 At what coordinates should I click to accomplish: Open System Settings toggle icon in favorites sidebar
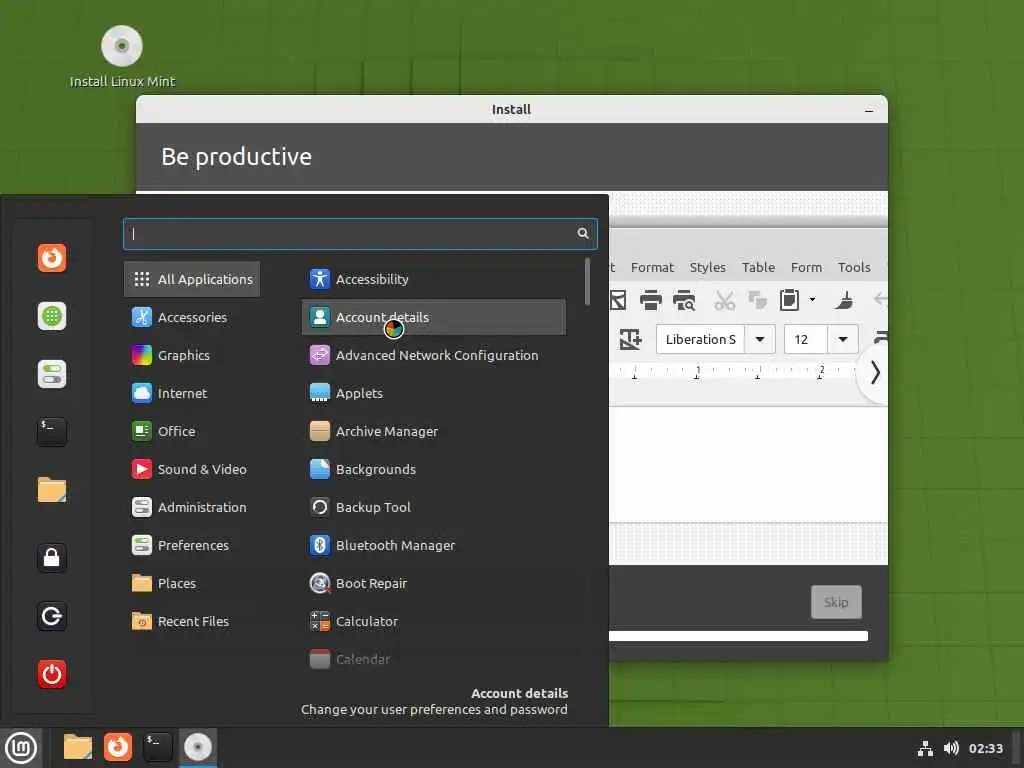pyautogui.click(x=52, y=374)
